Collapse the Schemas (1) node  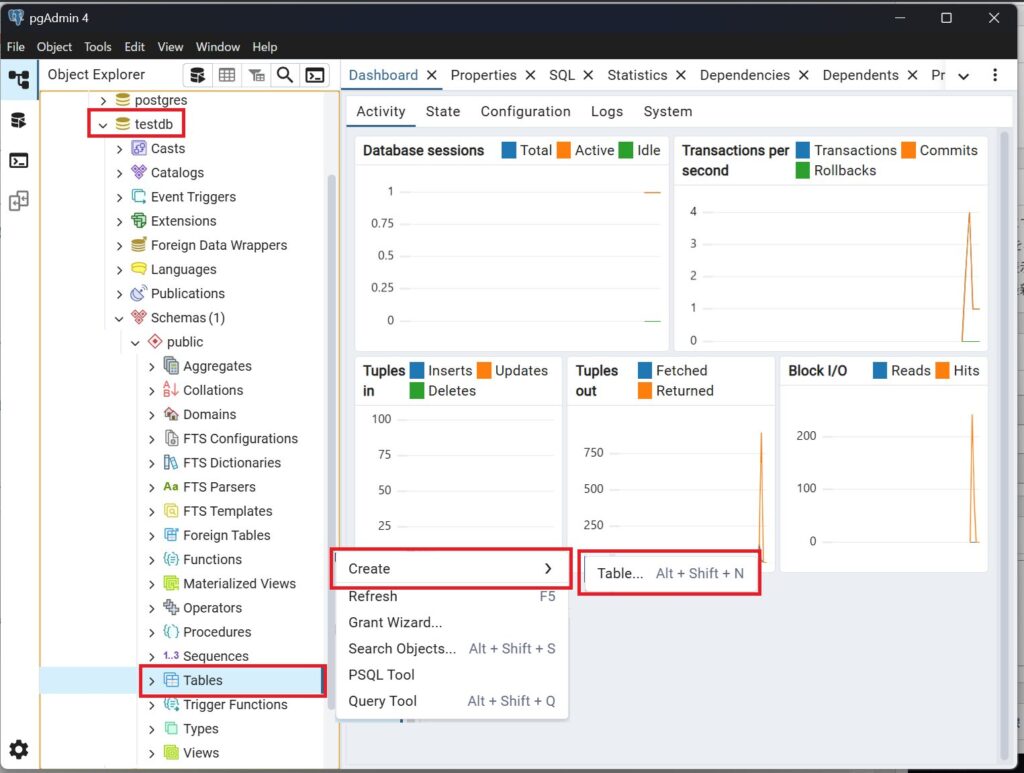120,319
